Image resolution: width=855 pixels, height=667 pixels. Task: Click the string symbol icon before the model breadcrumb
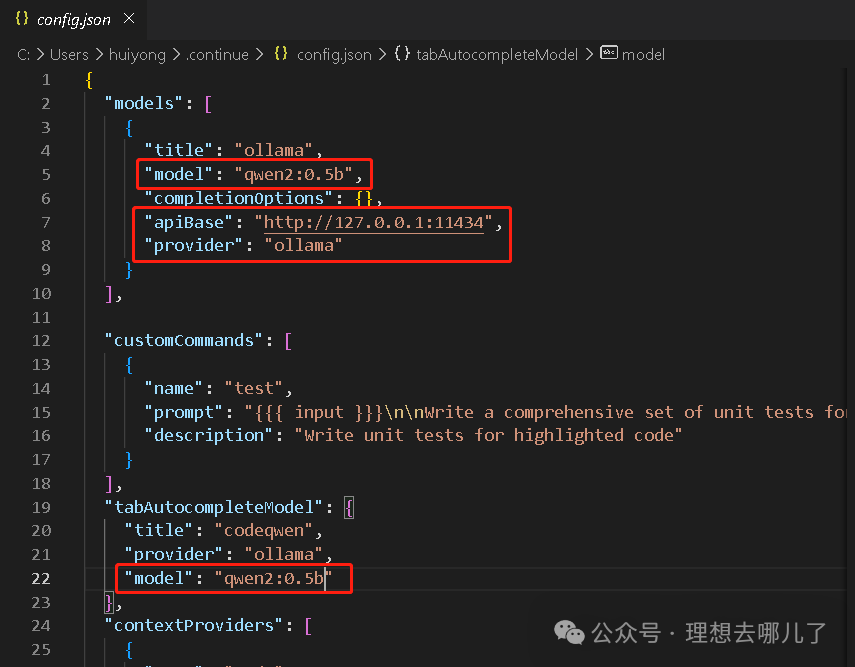(x=608, y=54)
